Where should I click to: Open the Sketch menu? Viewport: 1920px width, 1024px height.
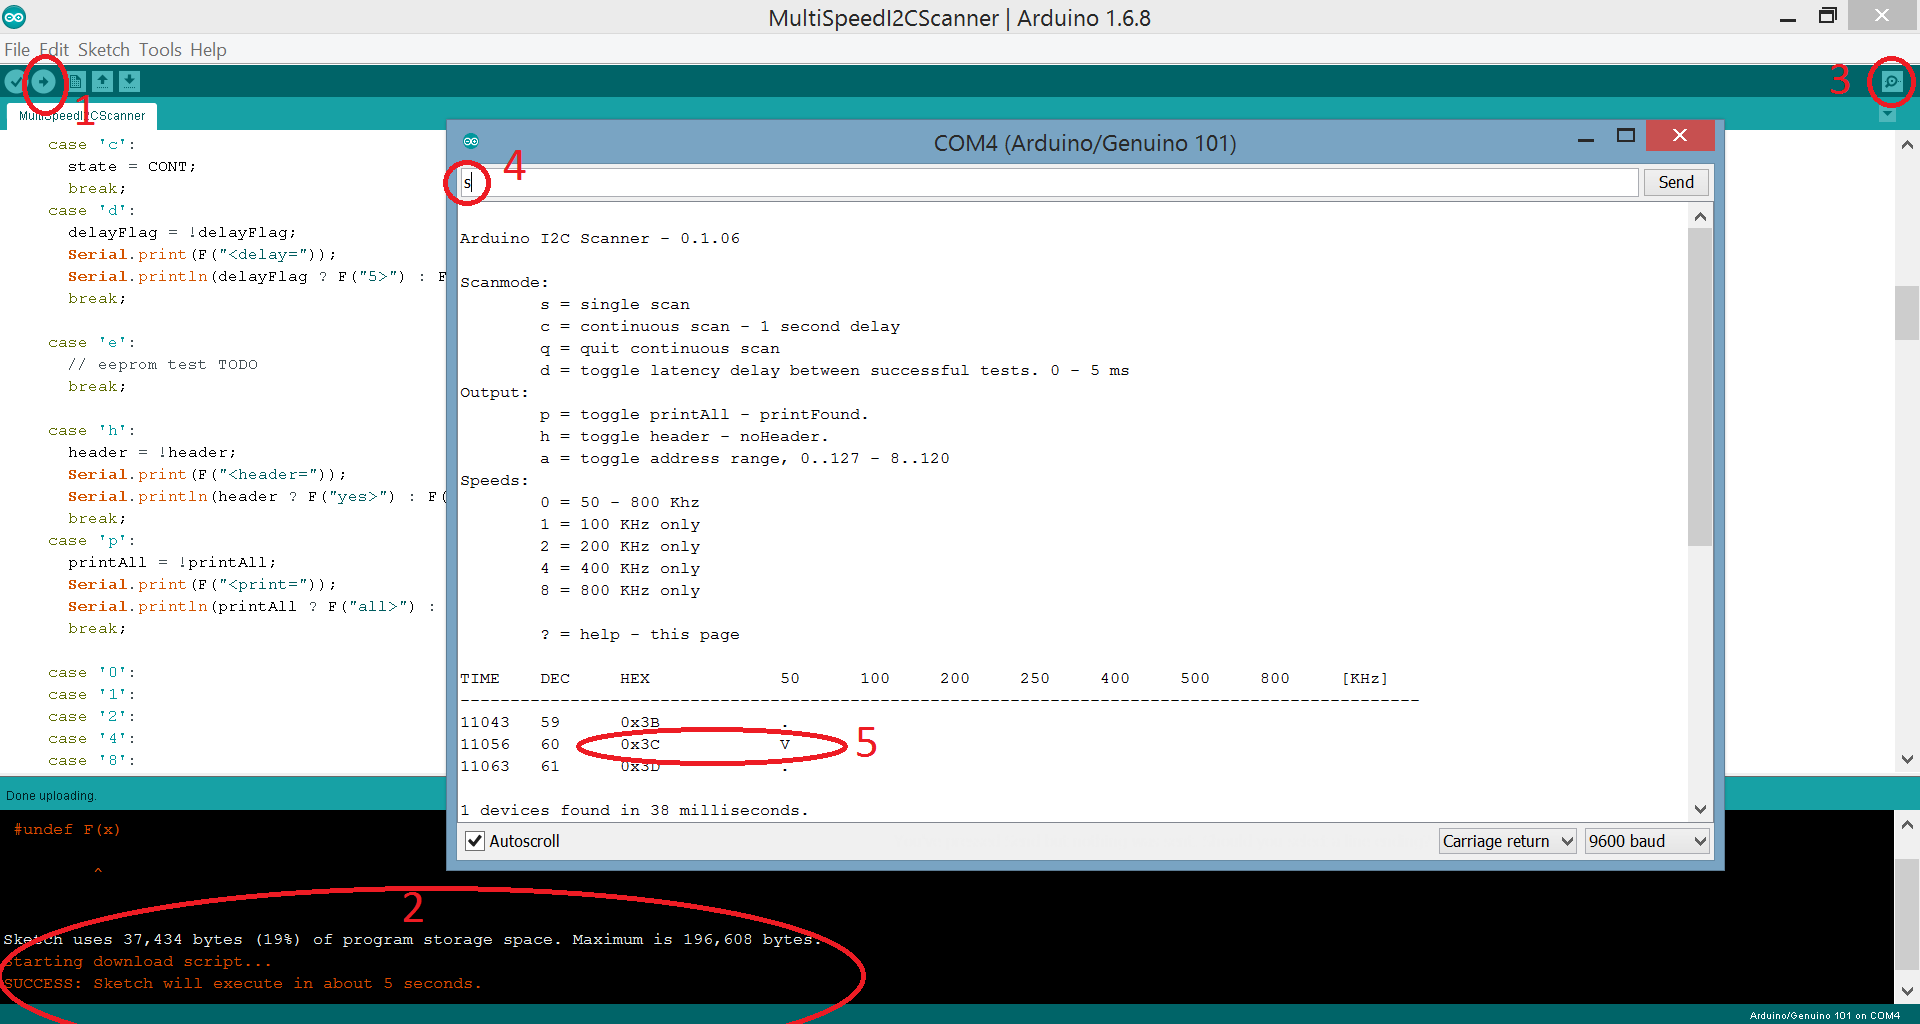click(x=103, y=49)
